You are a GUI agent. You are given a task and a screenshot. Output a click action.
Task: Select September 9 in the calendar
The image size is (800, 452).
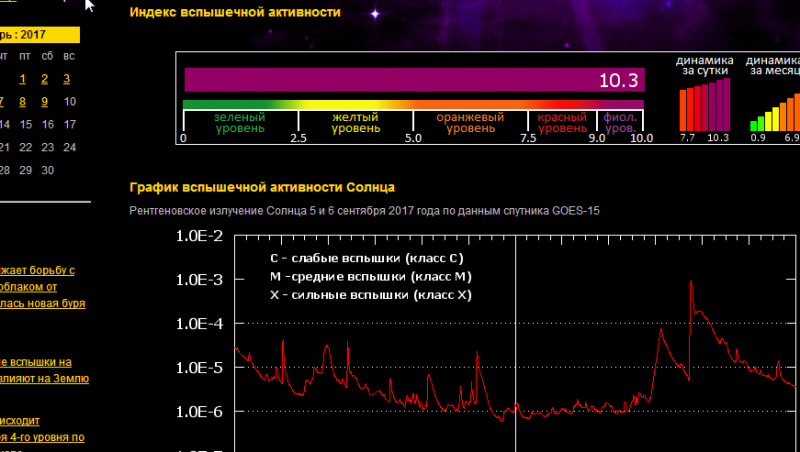[x=45, y=101]
